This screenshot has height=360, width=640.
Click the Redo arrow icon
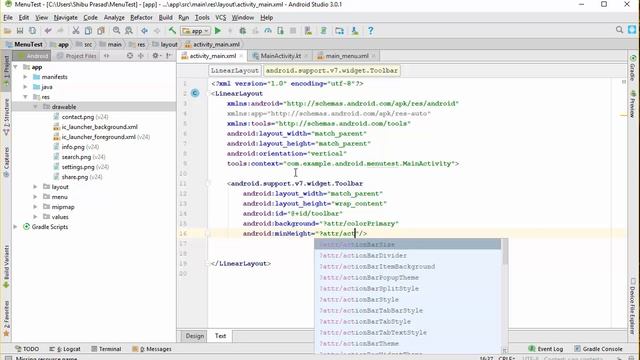pyautogui.click(x=60, y=31)
